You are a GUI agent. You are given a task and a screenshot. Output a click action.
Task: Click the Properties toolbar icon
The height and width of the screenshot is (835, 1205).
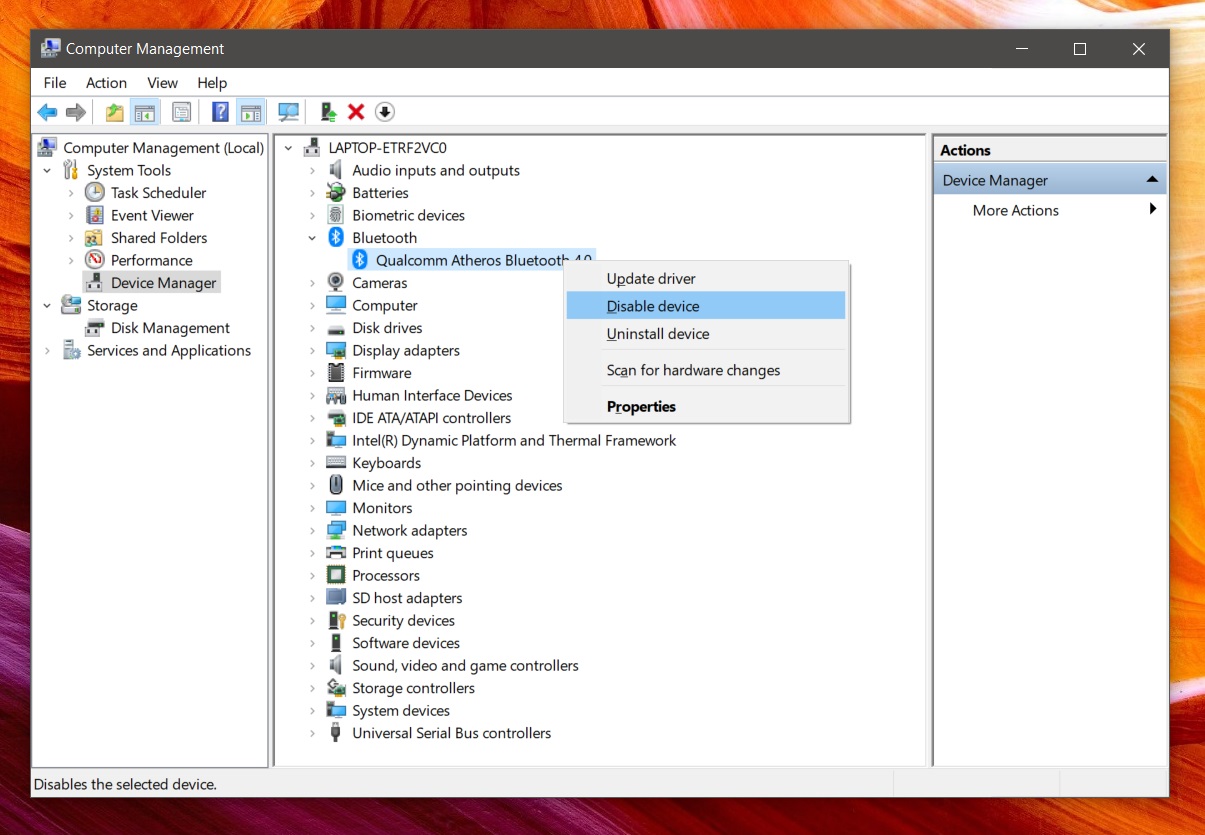click(x=182, y=112)
